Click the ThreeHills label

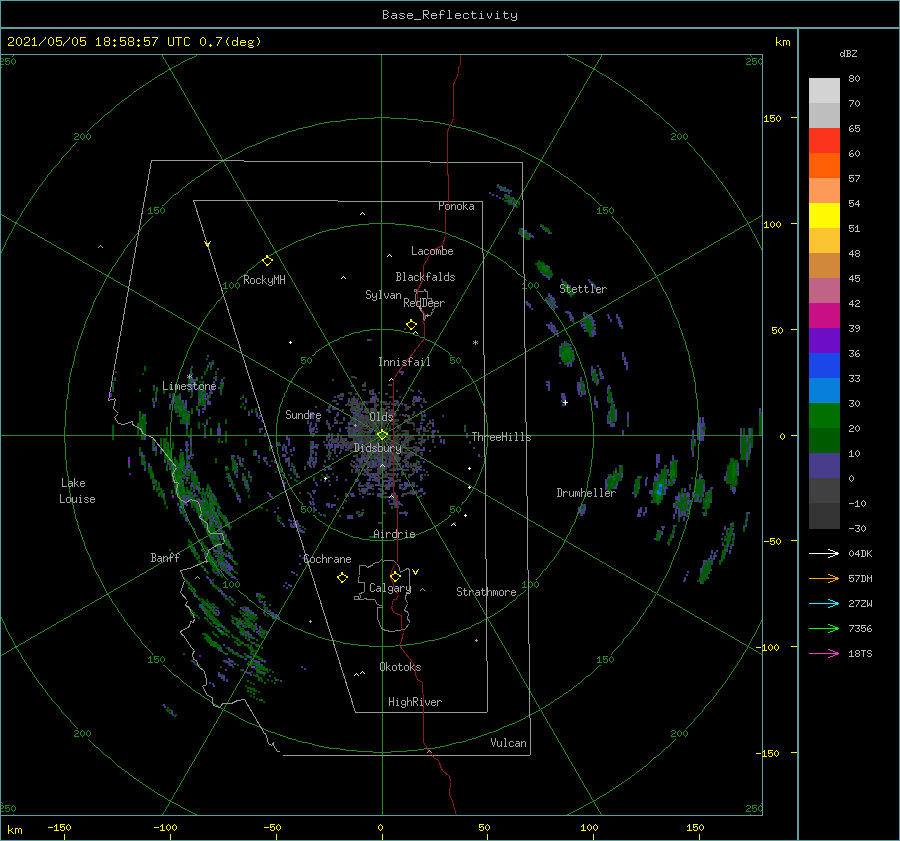[502, 437]
